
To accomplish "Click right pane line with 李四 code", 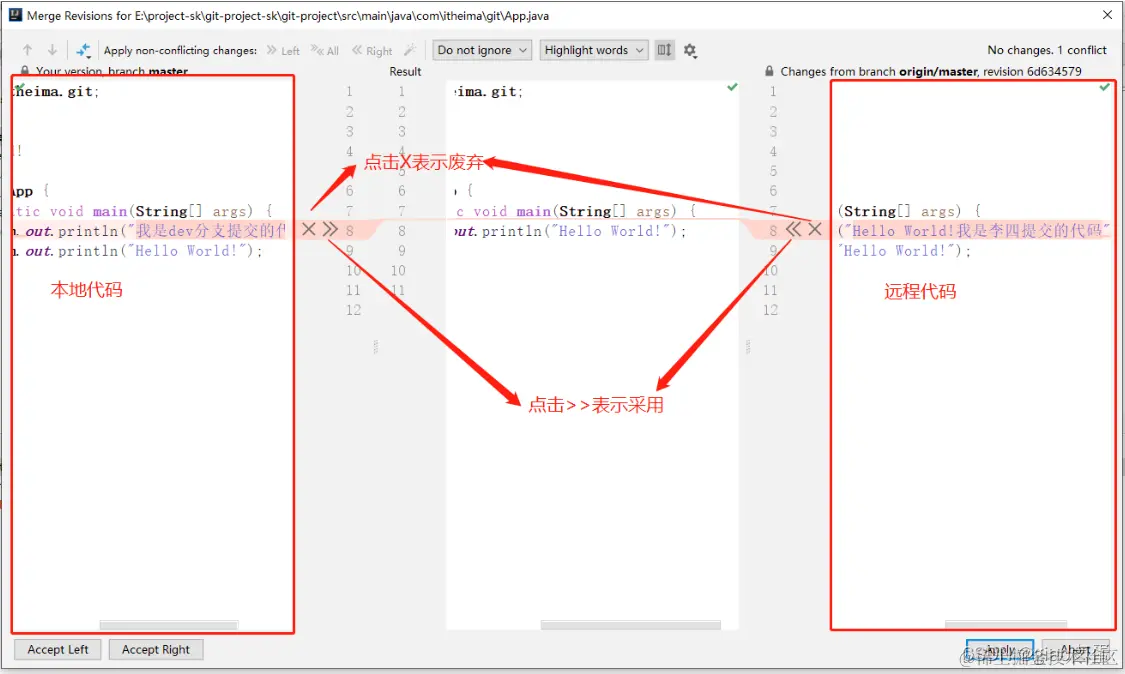I will click(974, 230).
